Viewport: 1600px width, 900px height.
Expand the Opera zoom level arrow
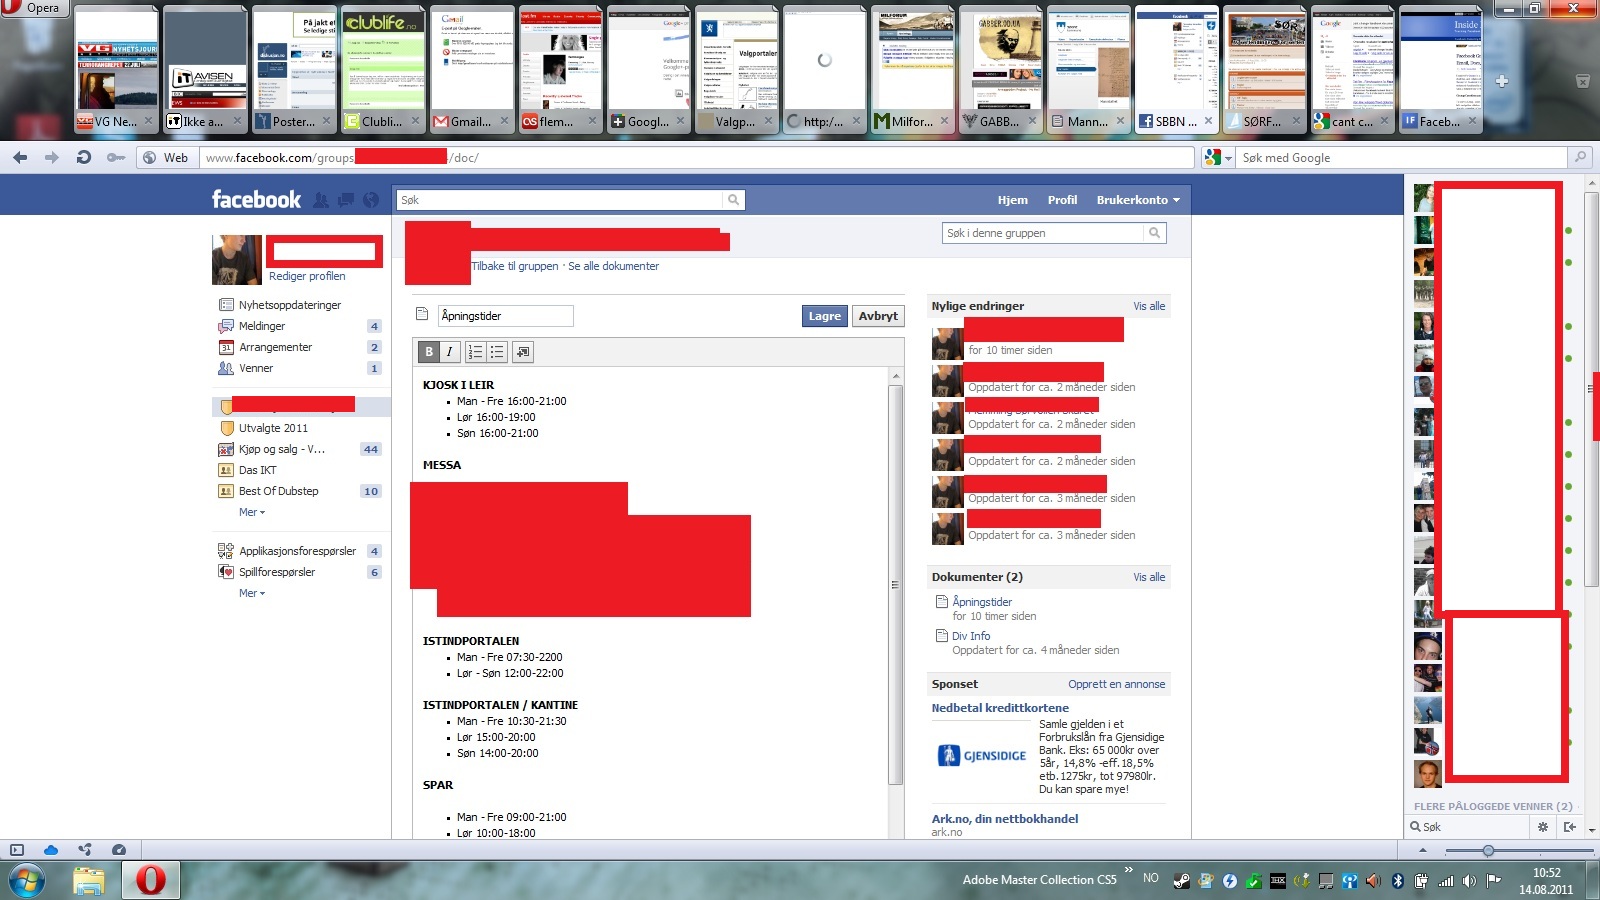pos(1423,850)
